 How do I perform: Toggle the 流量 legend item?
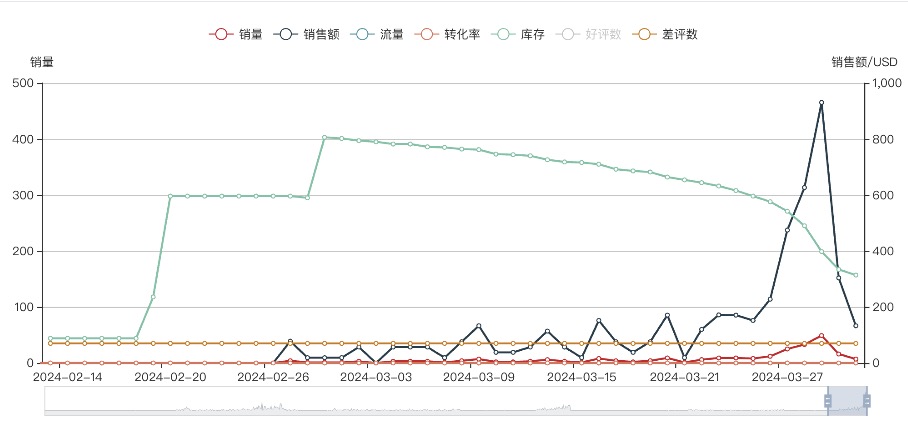pos(378,34)
